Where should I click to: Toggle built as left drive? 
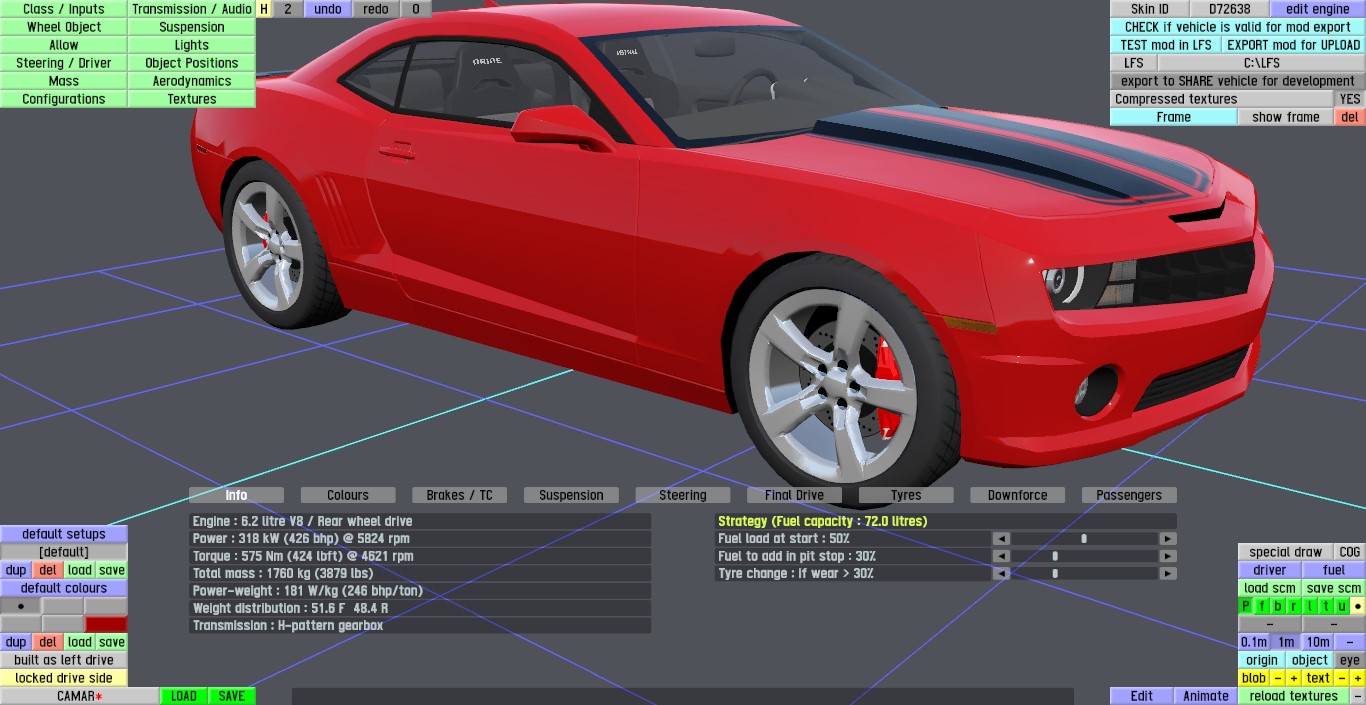click(64, 660)
